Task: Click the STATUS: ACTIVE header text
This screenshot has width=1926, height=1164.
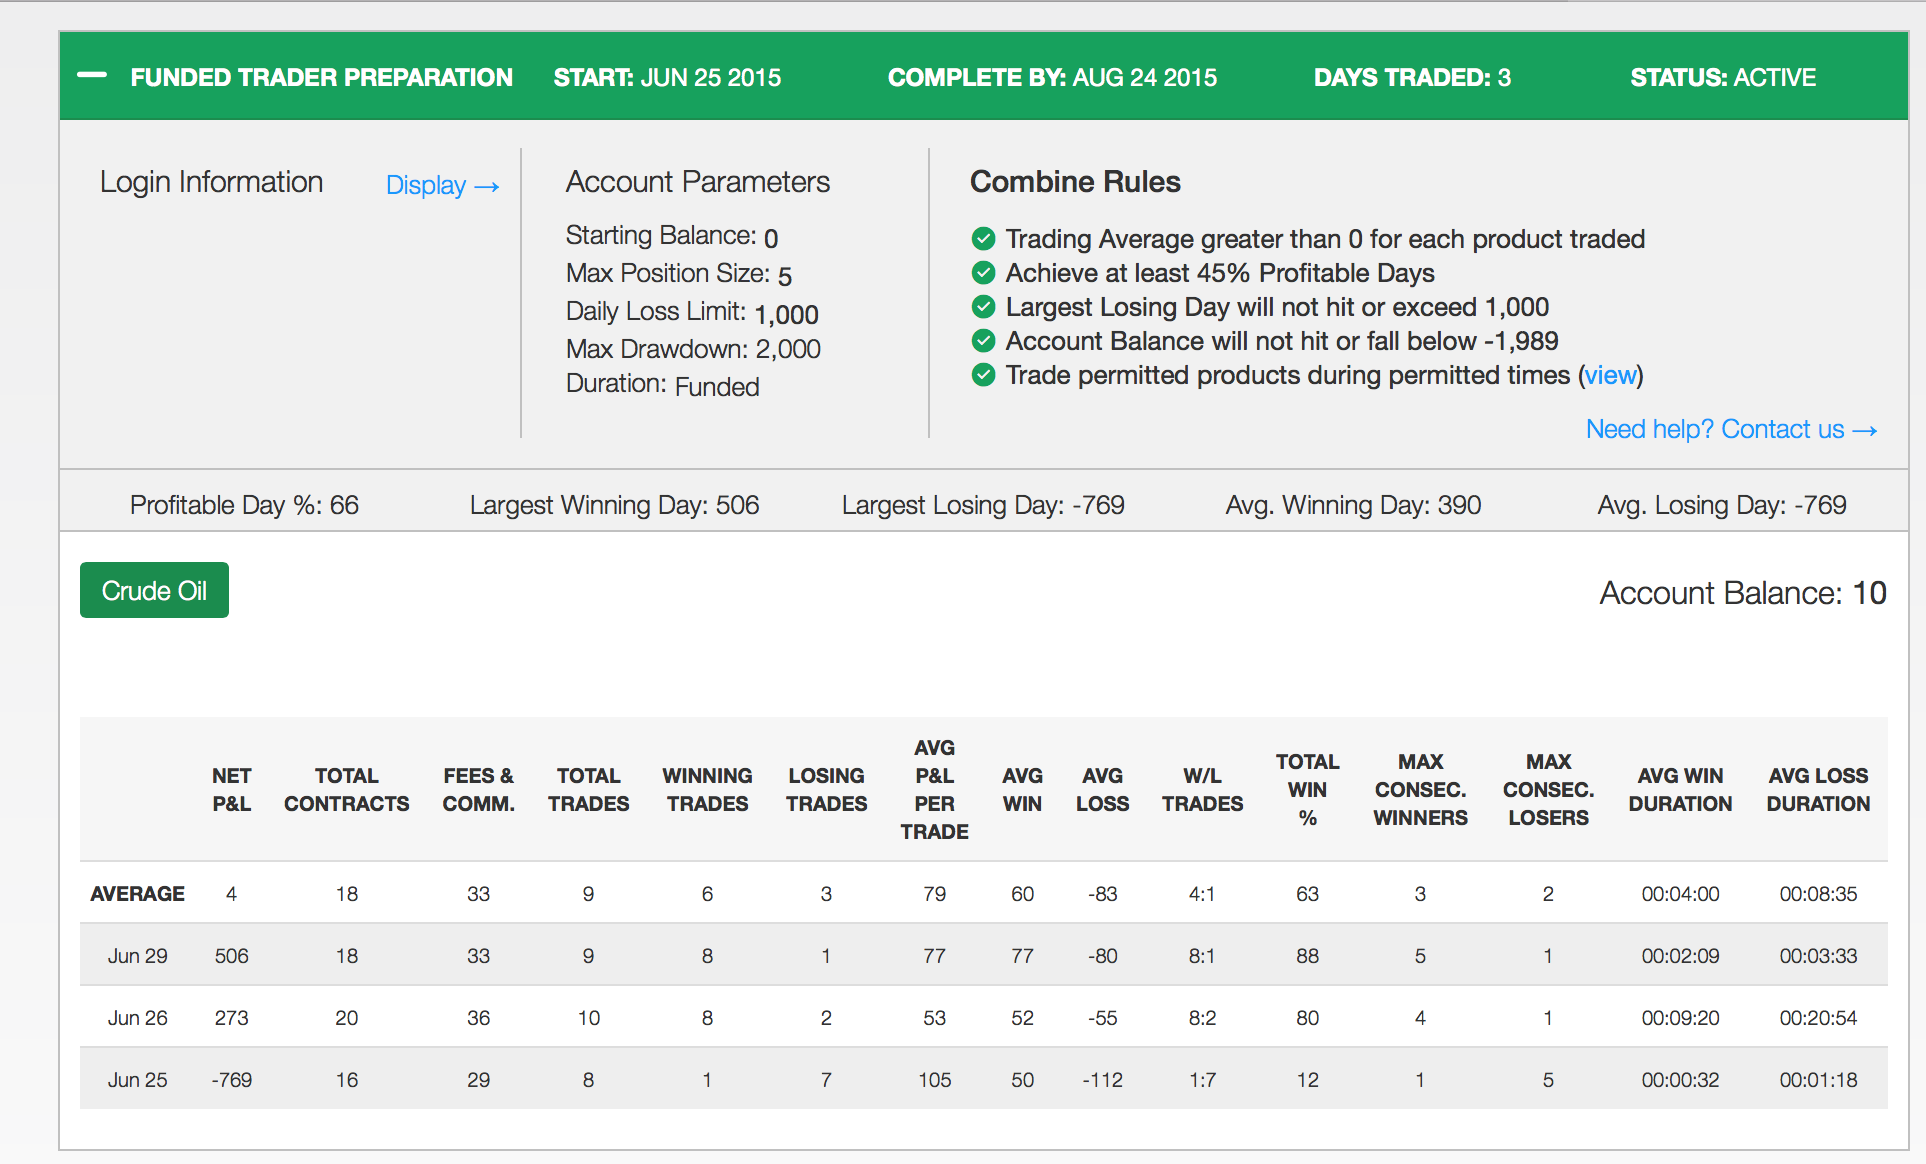Action: [x=1723, y=77]
